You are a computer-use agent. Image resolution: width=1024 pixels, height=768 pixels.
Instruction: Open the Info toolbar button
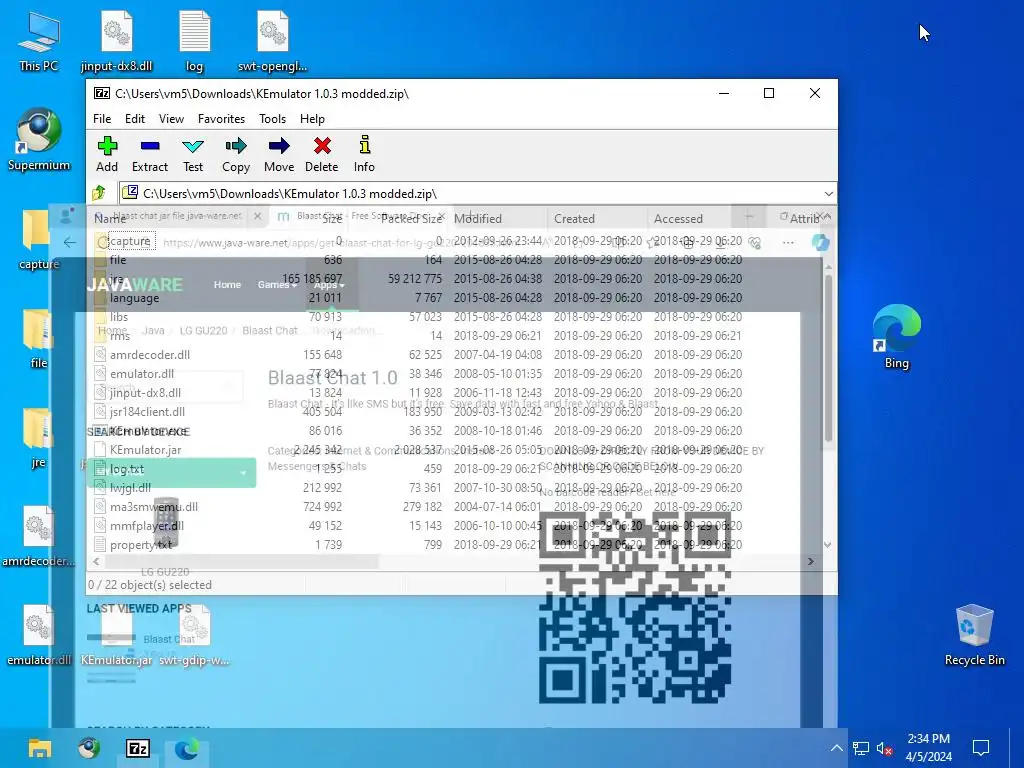tap(364, 155)
